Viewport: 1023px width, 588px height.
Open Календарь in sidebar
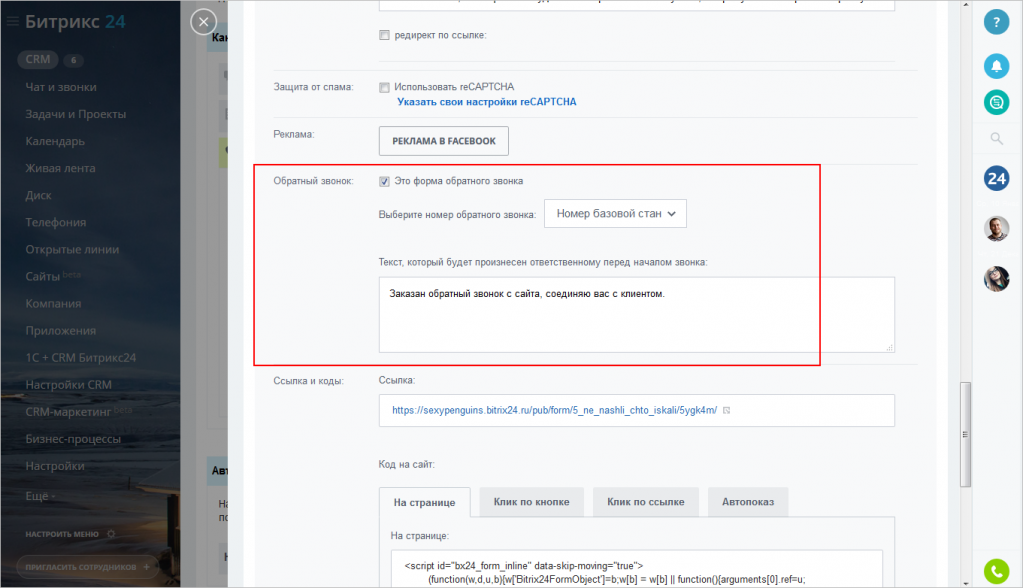[x=55, y=141]
